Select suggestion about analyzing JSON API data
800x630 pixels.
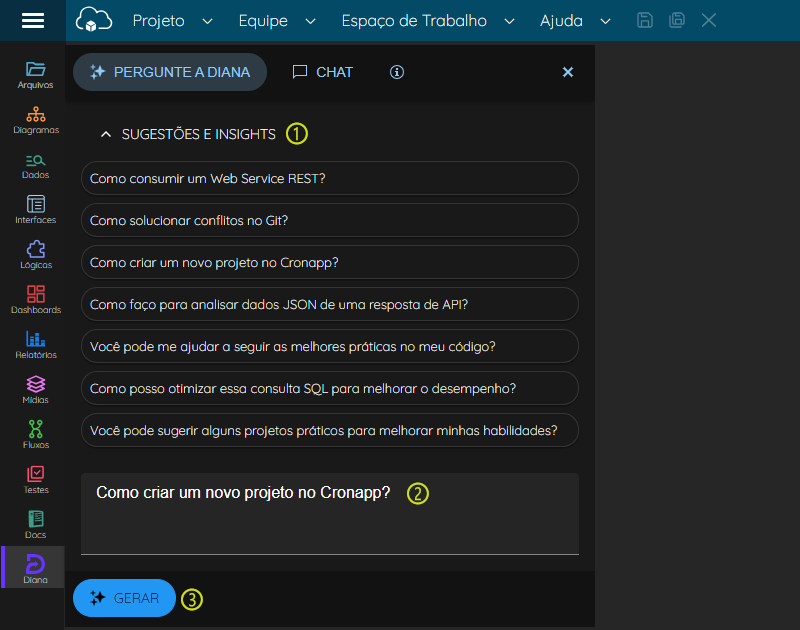click(x=330, y=304)
